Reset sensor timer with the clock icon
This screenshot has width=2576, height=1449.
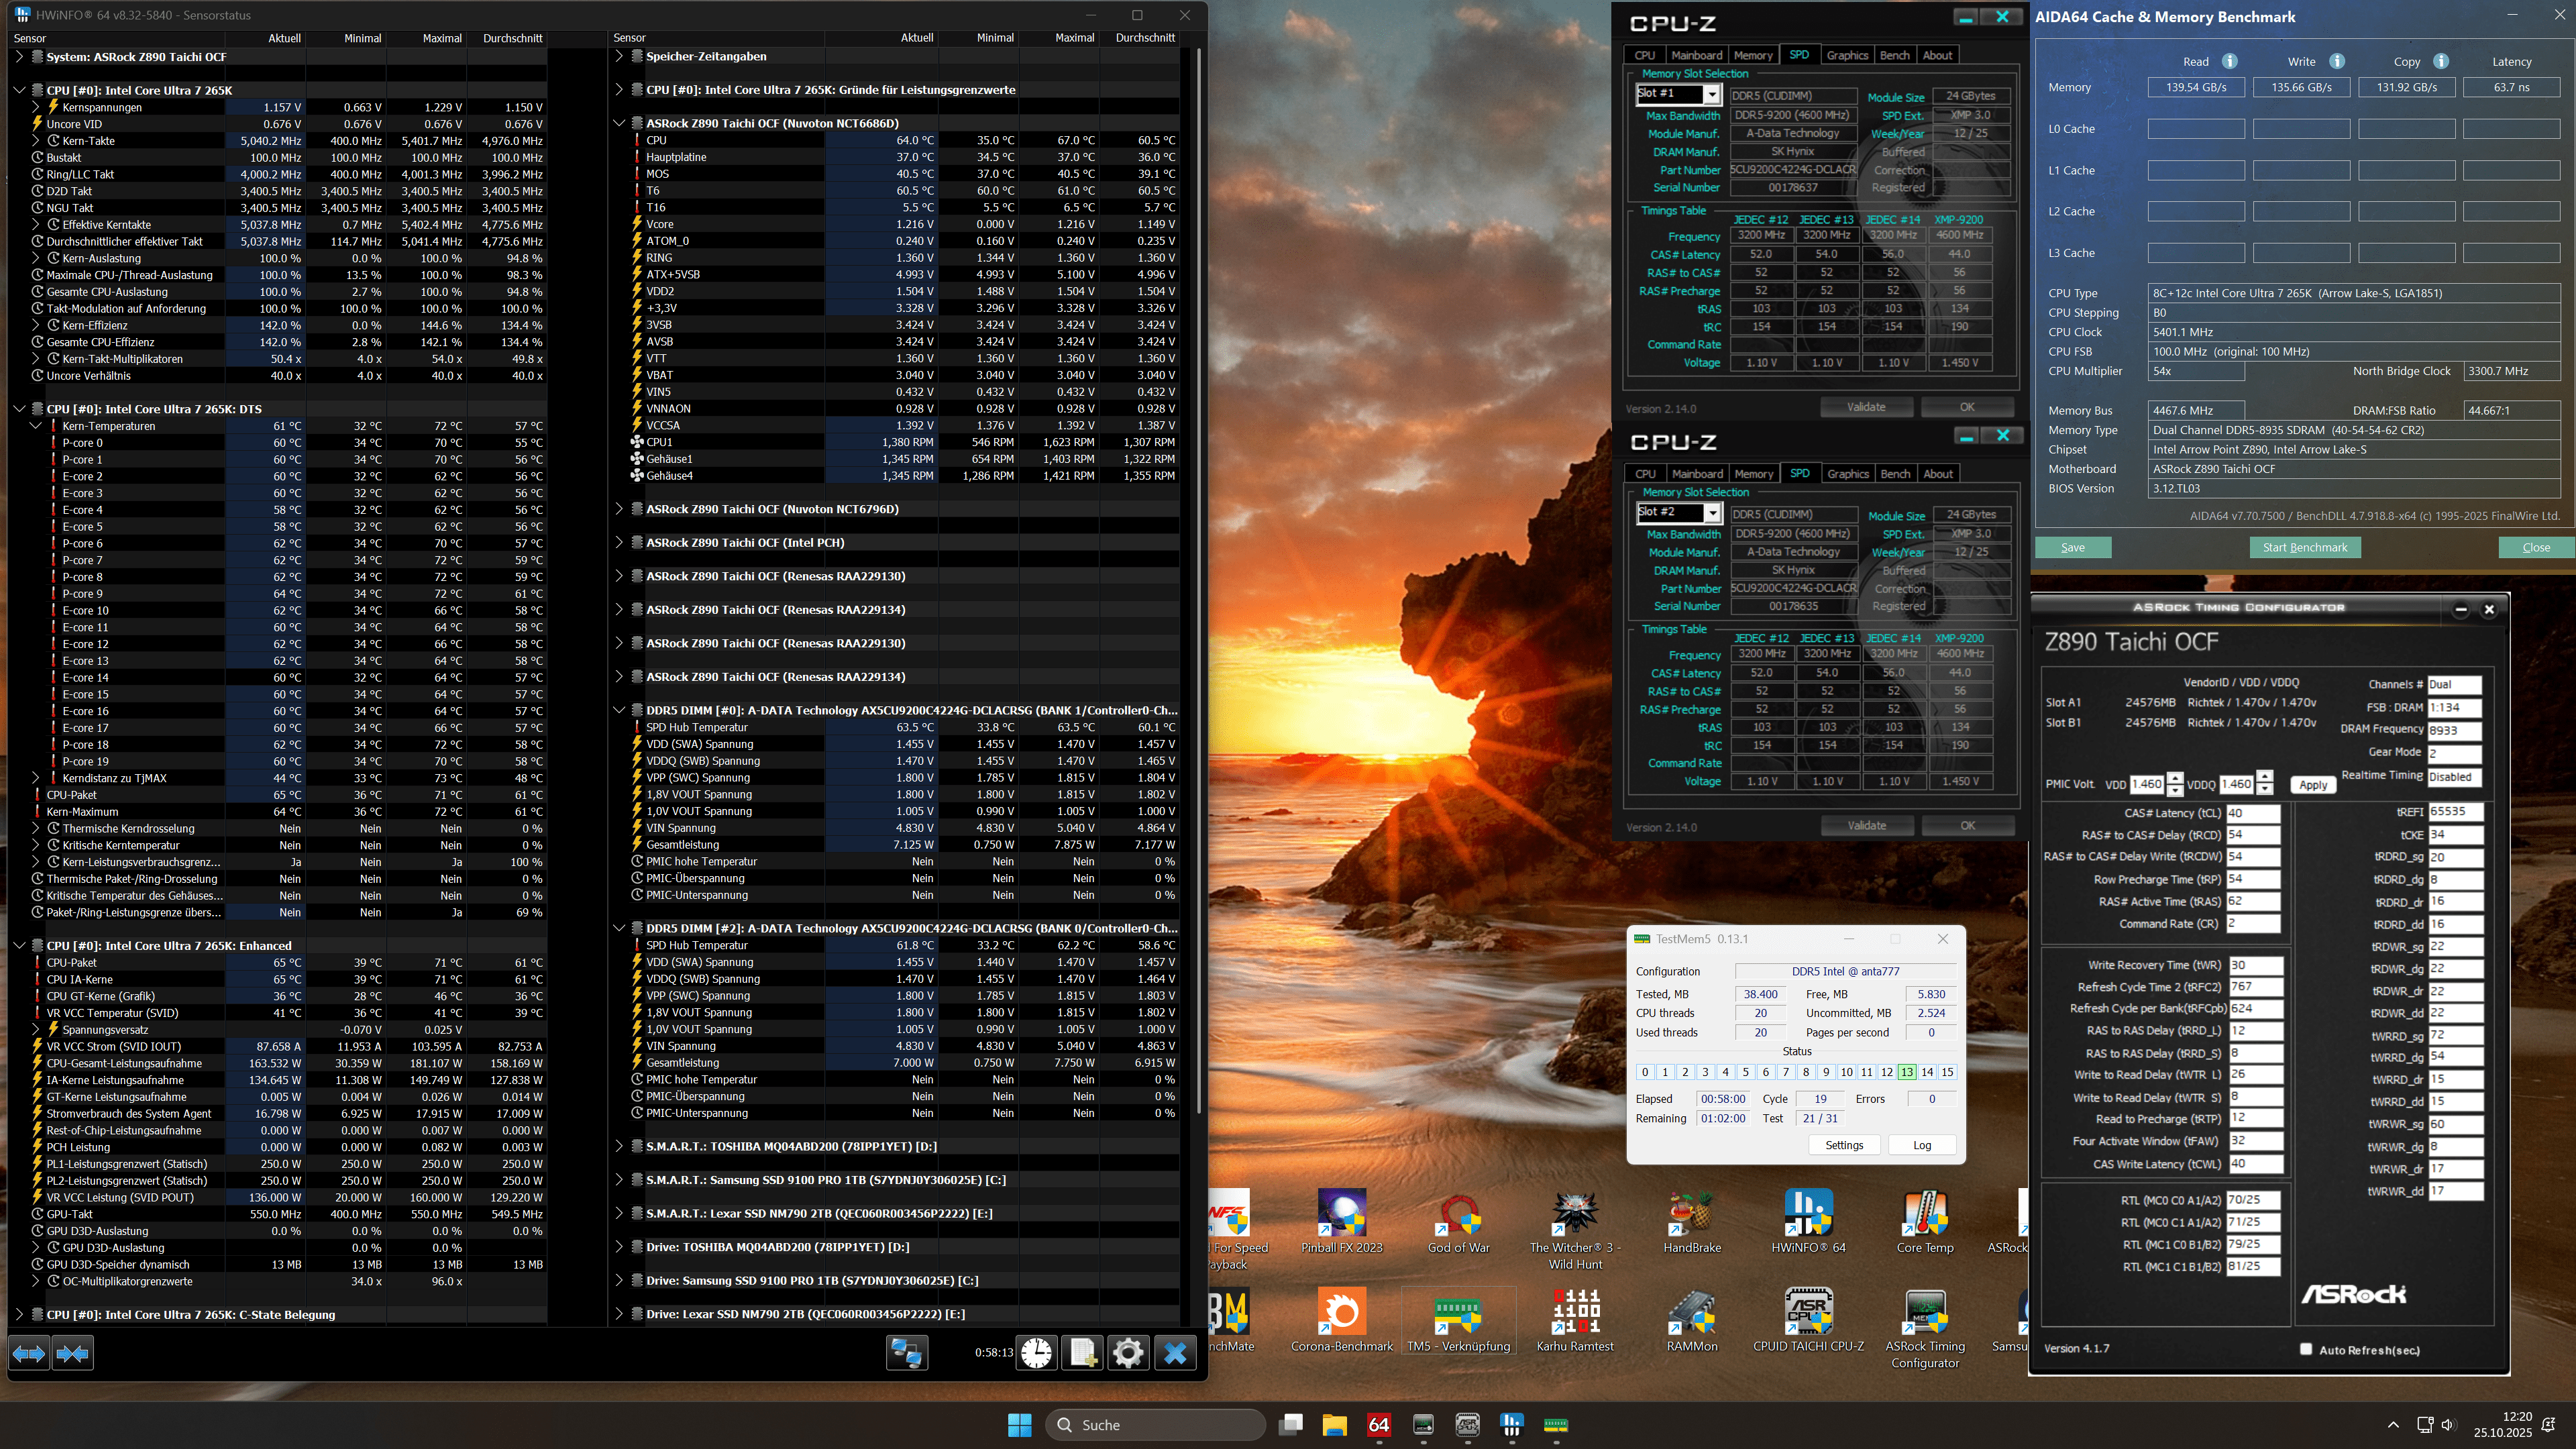tap(1037, 1353)
